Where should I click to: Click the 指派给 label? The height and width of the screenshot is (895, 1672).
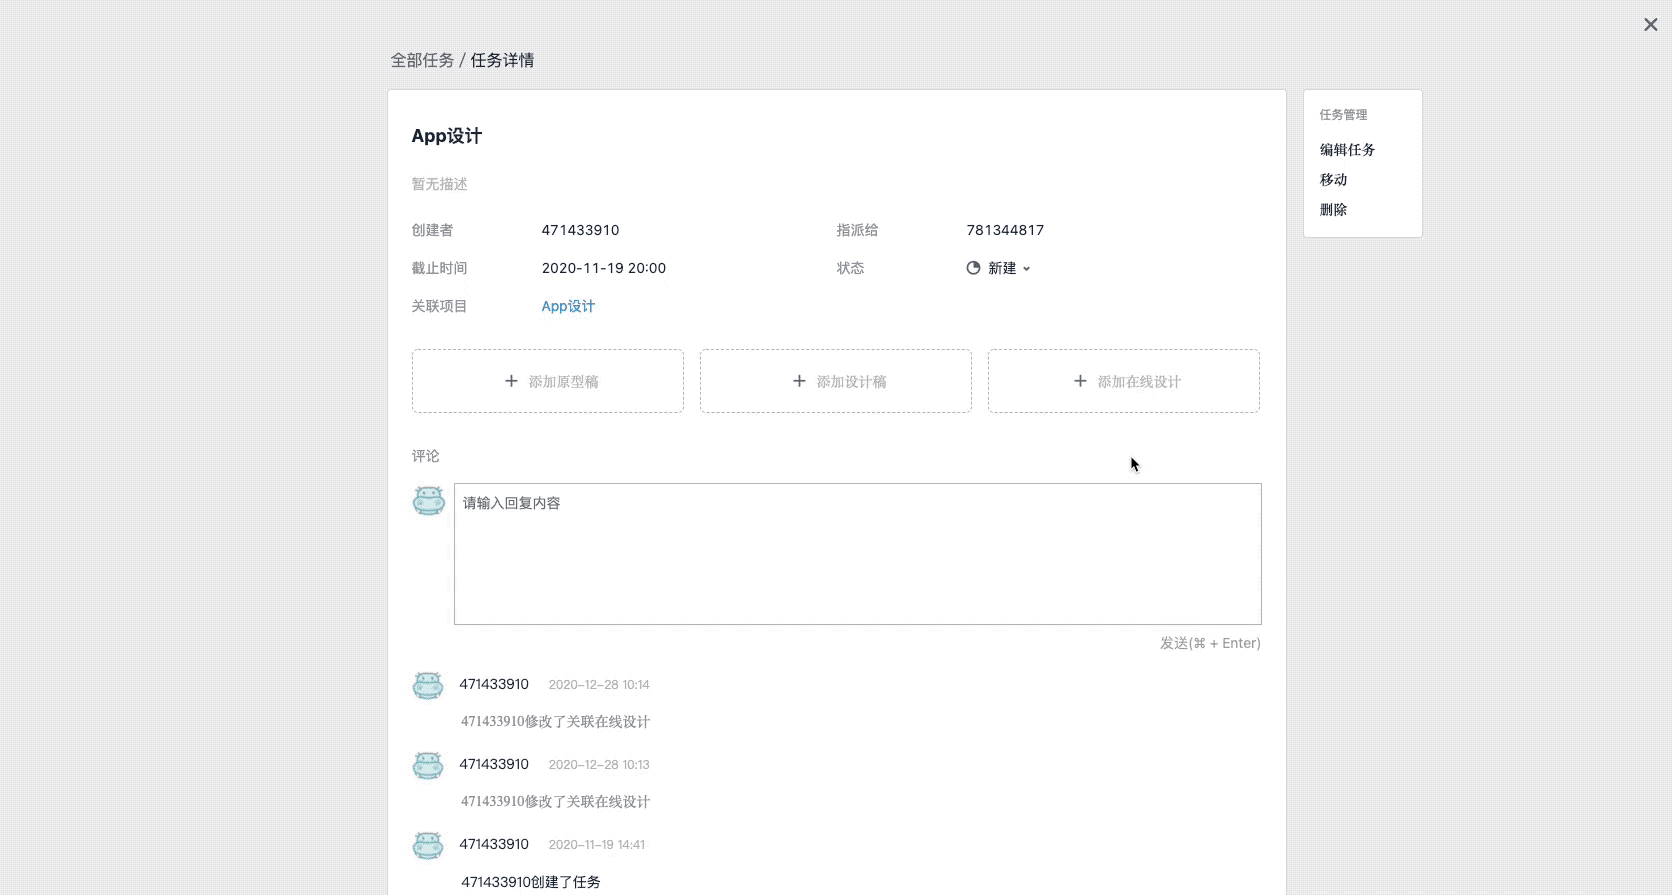pyautogui.click(x=858, y=230)
